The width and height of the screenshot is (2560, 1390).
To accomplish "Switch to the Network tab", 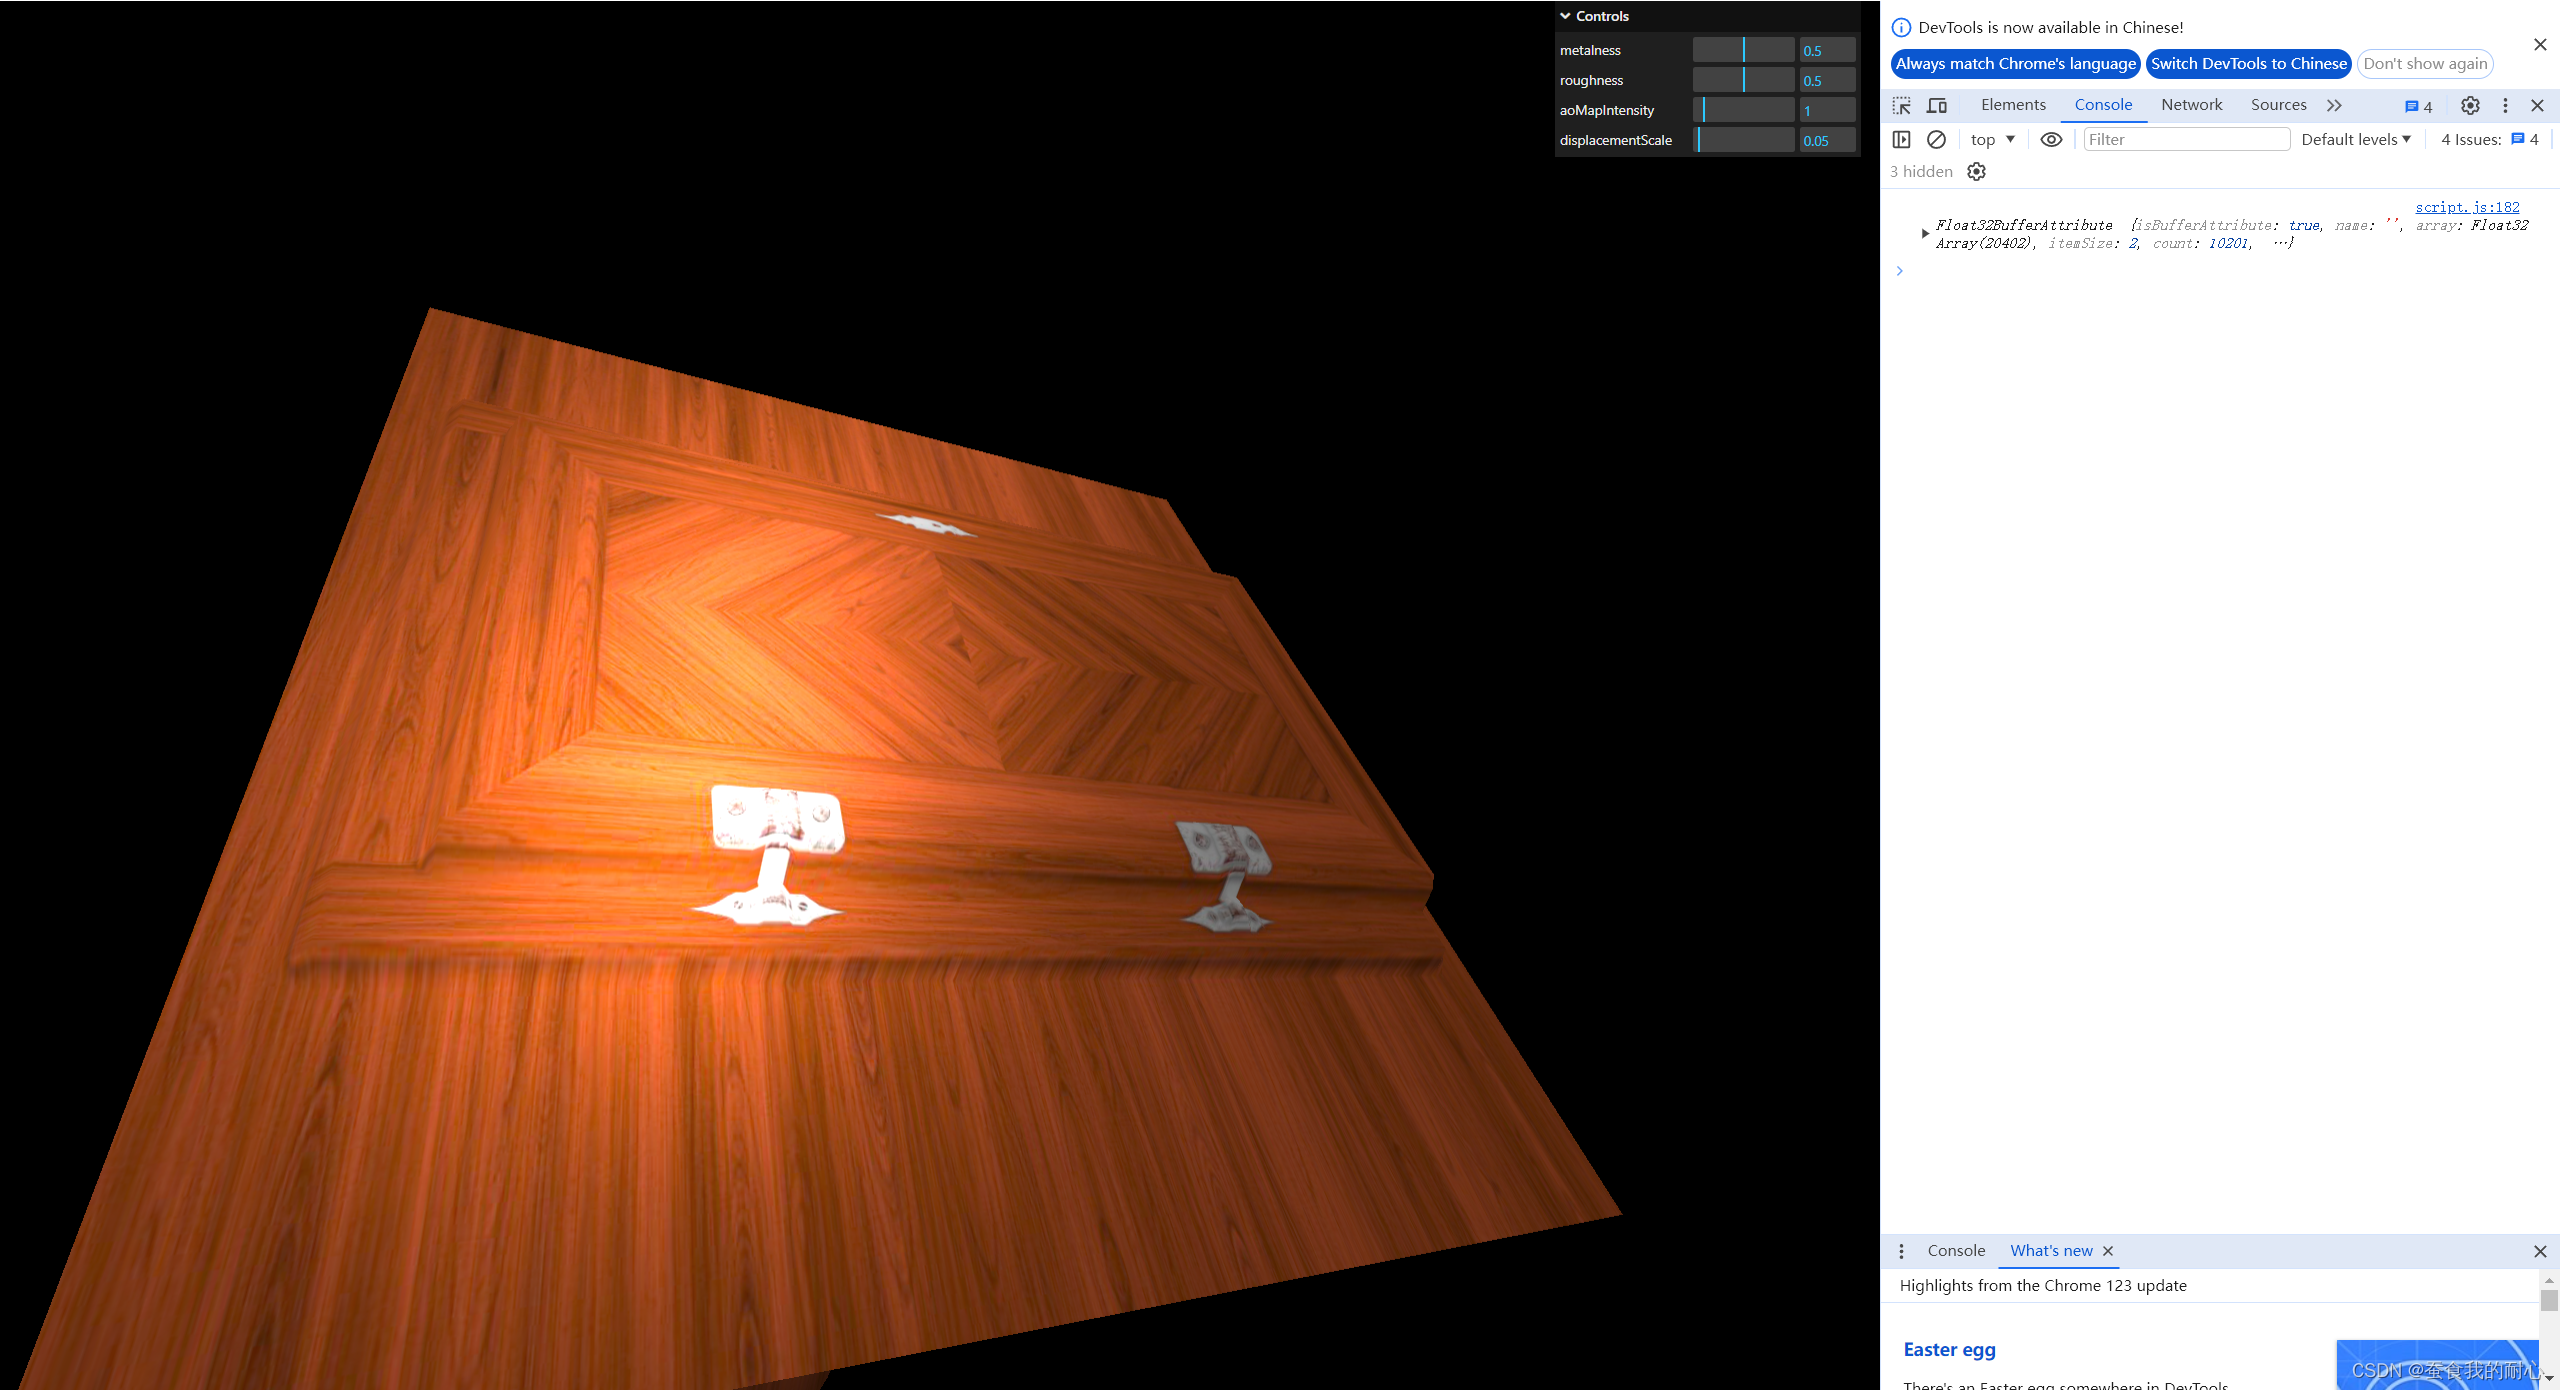I will click(x=2191, y=104).
